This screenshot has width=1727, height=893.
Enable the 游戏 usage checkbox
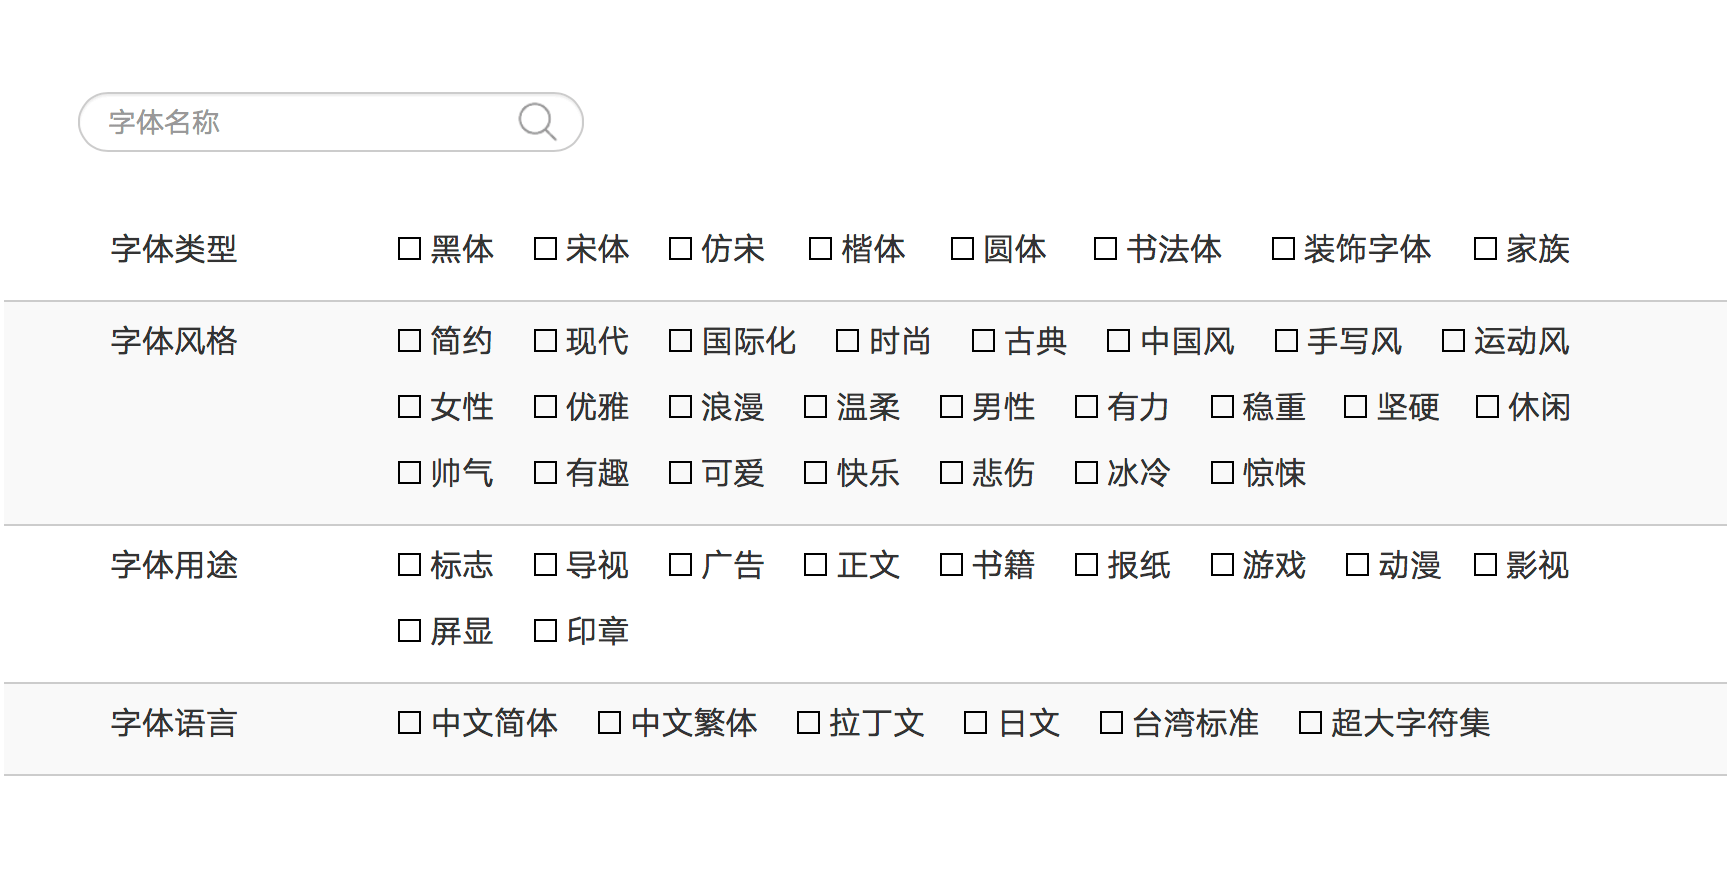click(x=1222, y=565)
